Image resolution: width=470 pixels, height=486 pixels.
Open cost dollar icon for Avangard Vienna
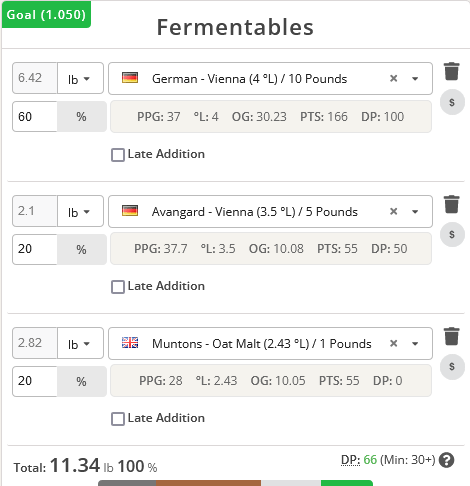coord(452,234)
